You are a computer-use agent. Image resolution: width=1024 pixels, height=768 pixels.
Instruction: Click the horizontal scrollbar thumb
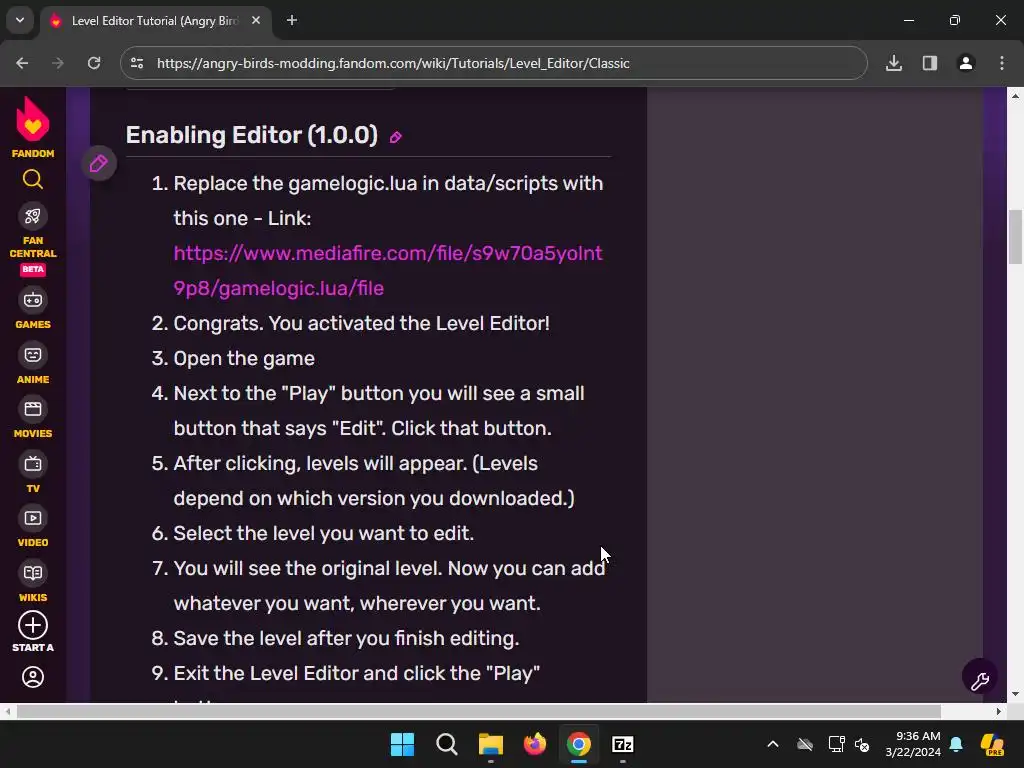pyautogui.click(x=479, y=711)
